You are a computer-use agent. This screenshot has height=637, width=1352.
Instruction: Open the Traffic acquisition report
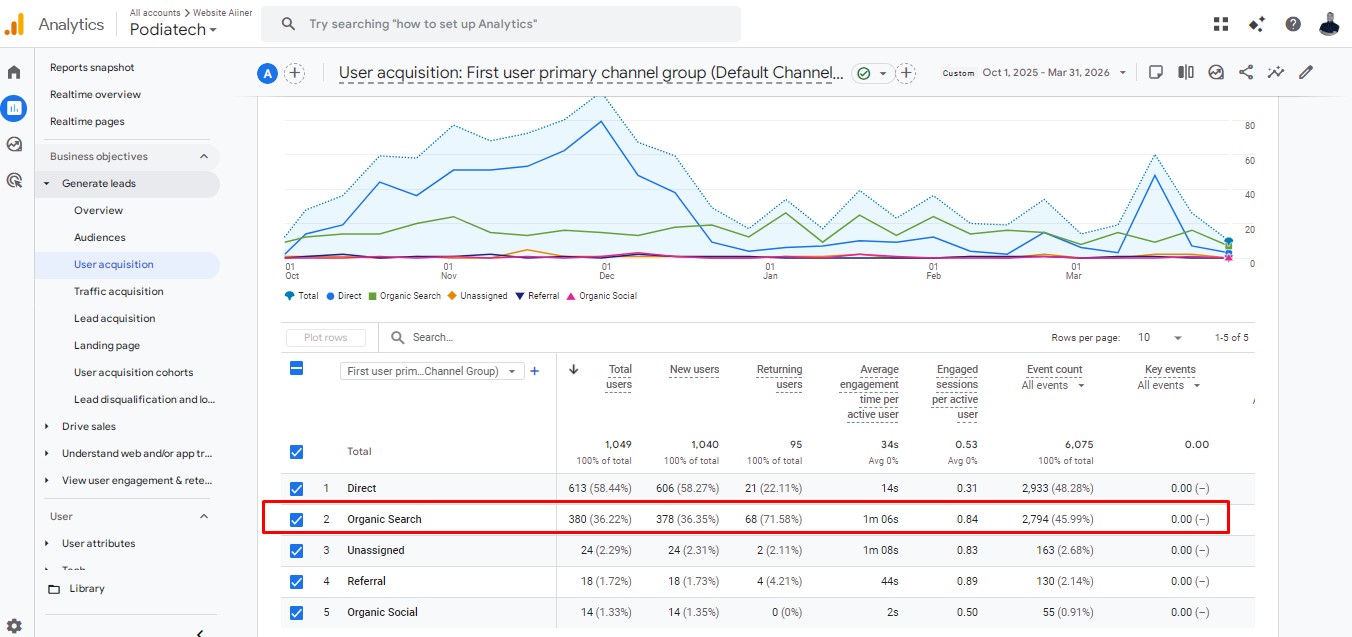click(118, 292)
